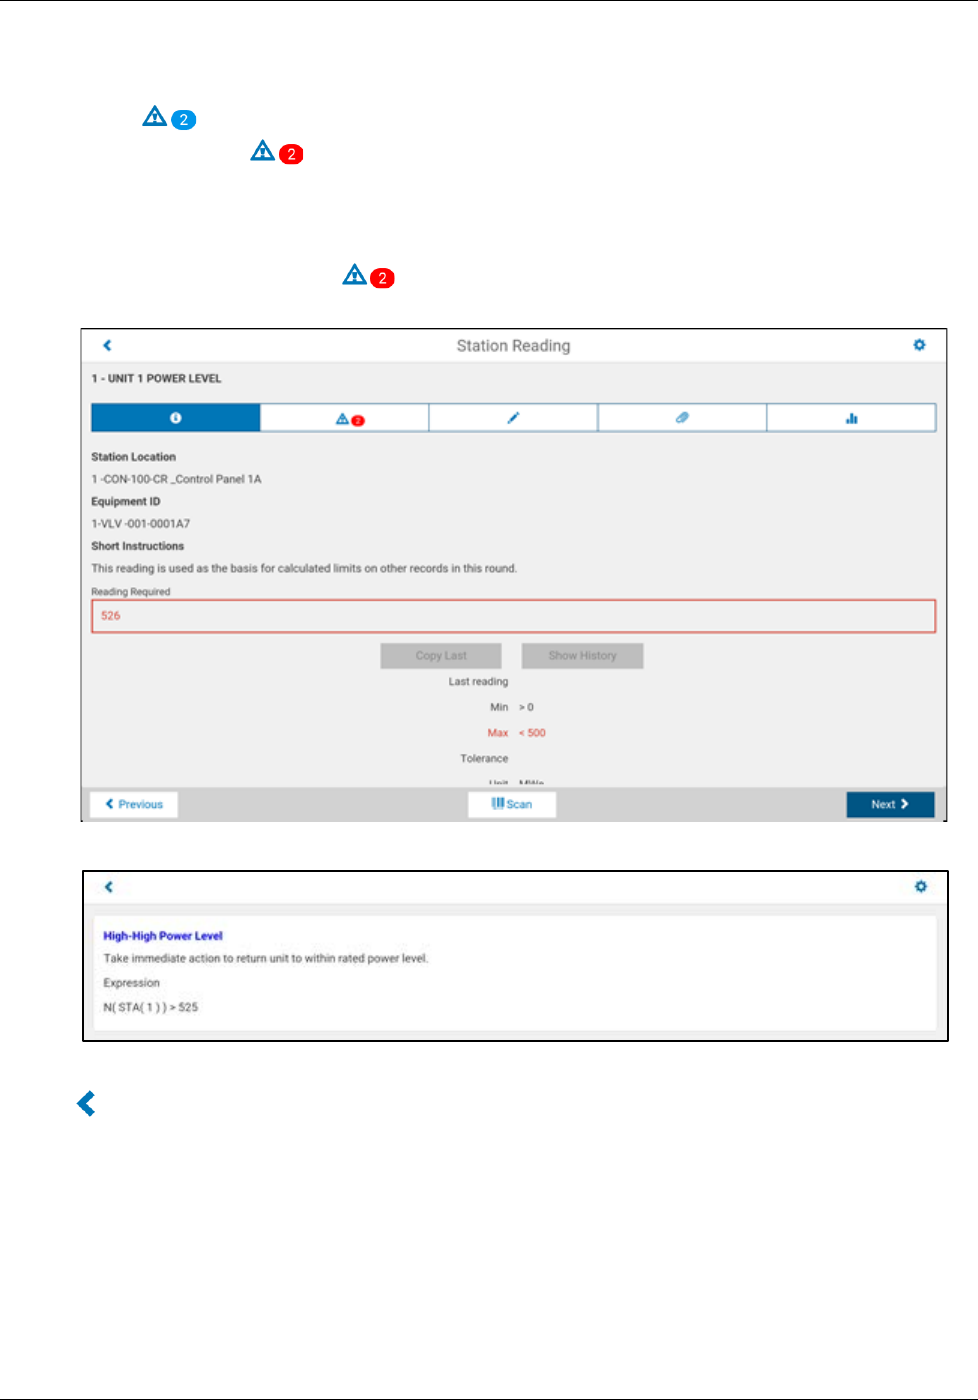Image resolution: width=978 pixels, height=1400 pixels.
Task: Select the Max < 500 limit text
Action: [517, 733]
